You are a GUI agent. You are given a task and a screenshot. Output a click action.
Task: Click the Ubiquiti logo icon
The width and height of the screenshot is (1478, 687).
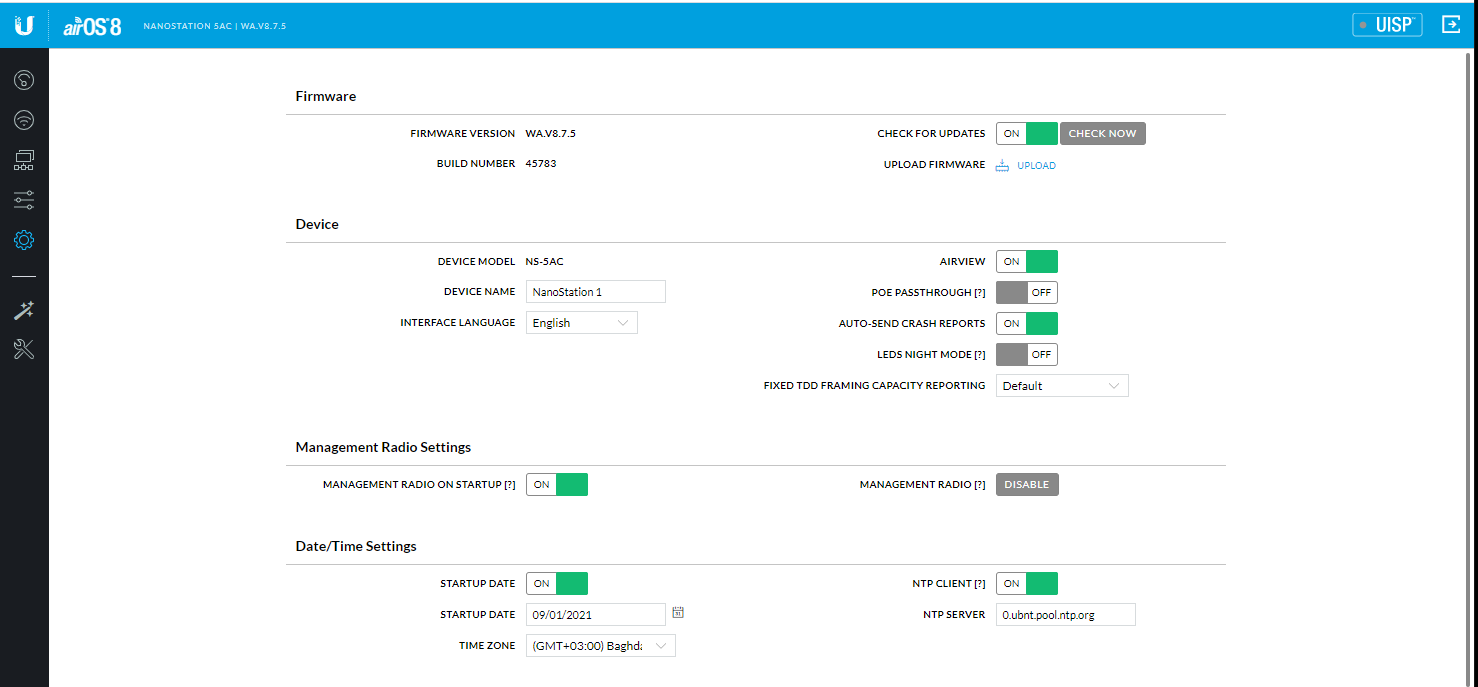point(24,25)
